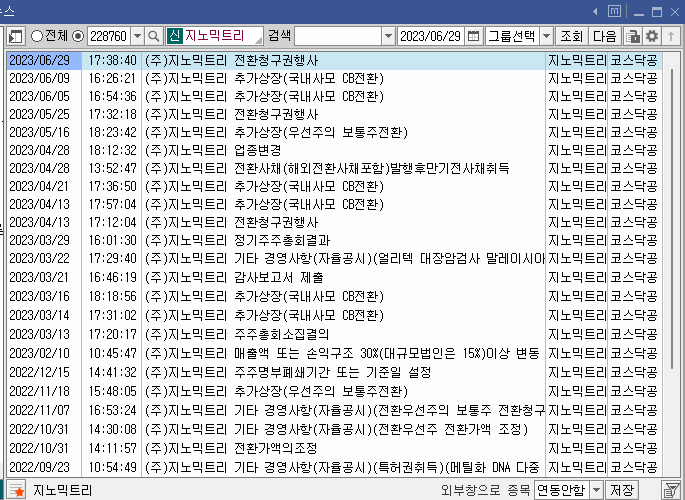Image resolution: width=685 pixels, height=500 pixels.
Task: Toggle the side panel layout icon
Action: pos(15,36)
